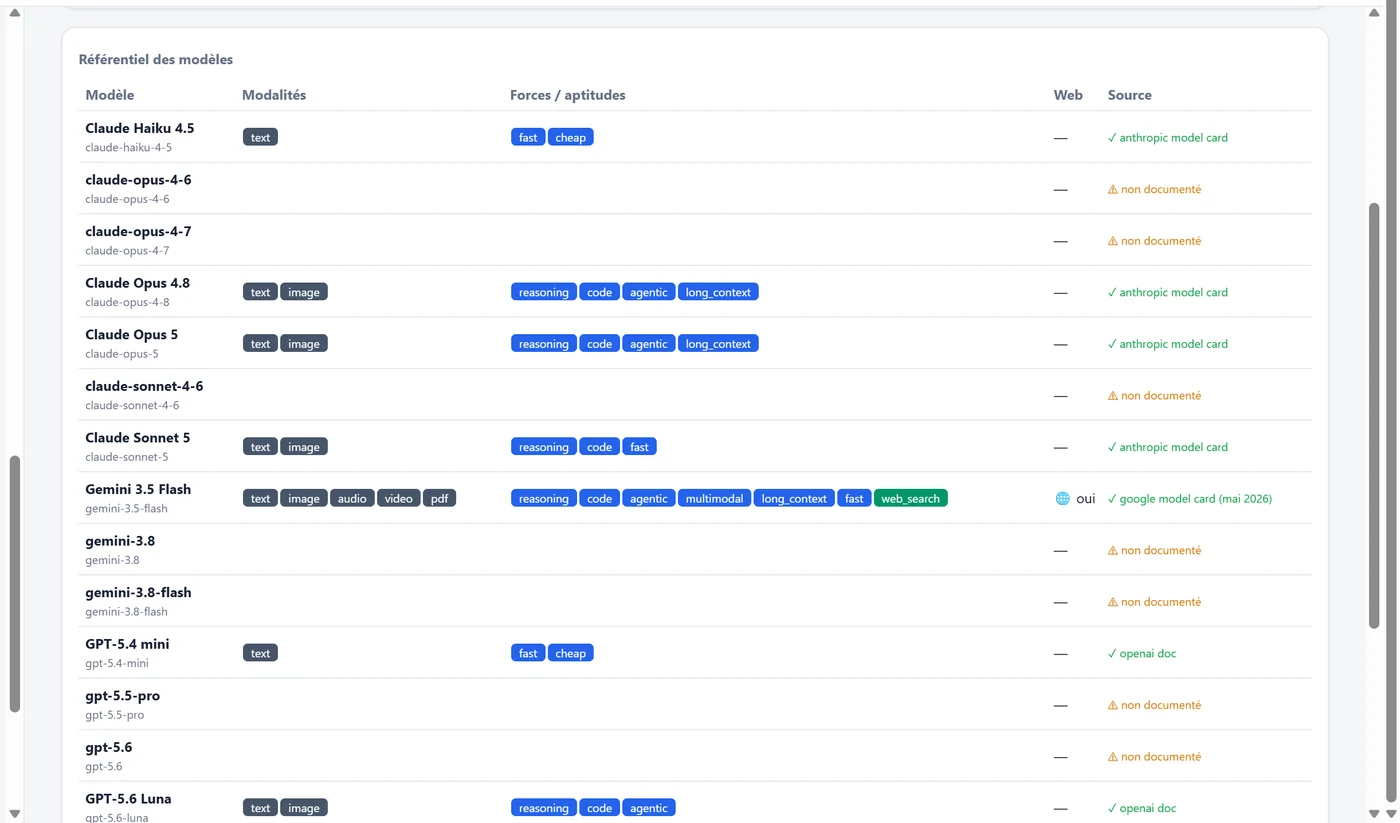Click the 'Référentiel des modèles' heading

tap(156, 59)
